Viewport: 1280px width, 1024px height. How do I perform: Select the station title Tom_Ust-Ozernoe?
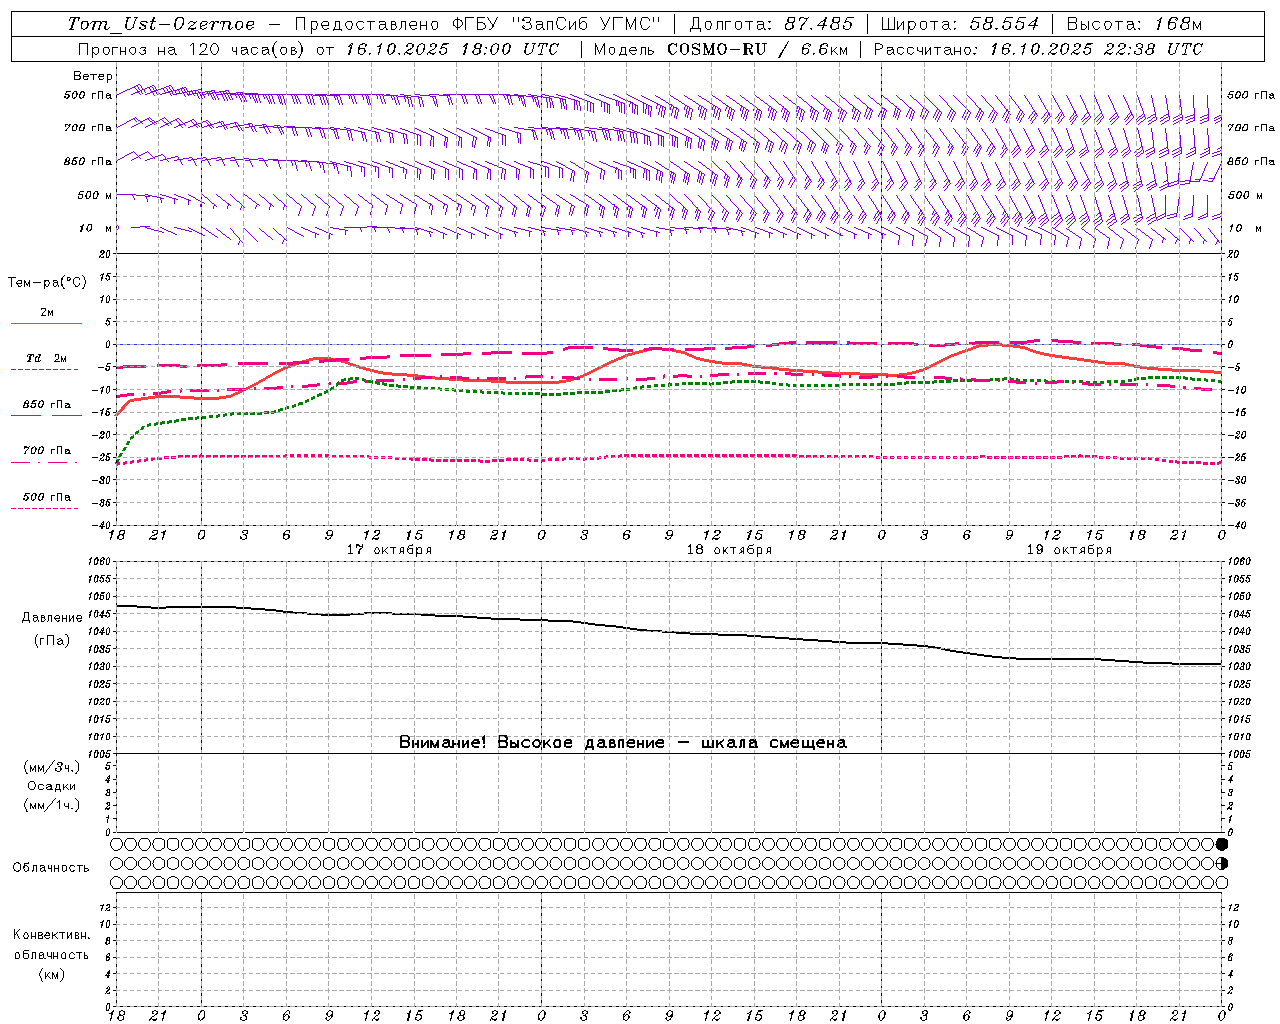tap(161, 24)
